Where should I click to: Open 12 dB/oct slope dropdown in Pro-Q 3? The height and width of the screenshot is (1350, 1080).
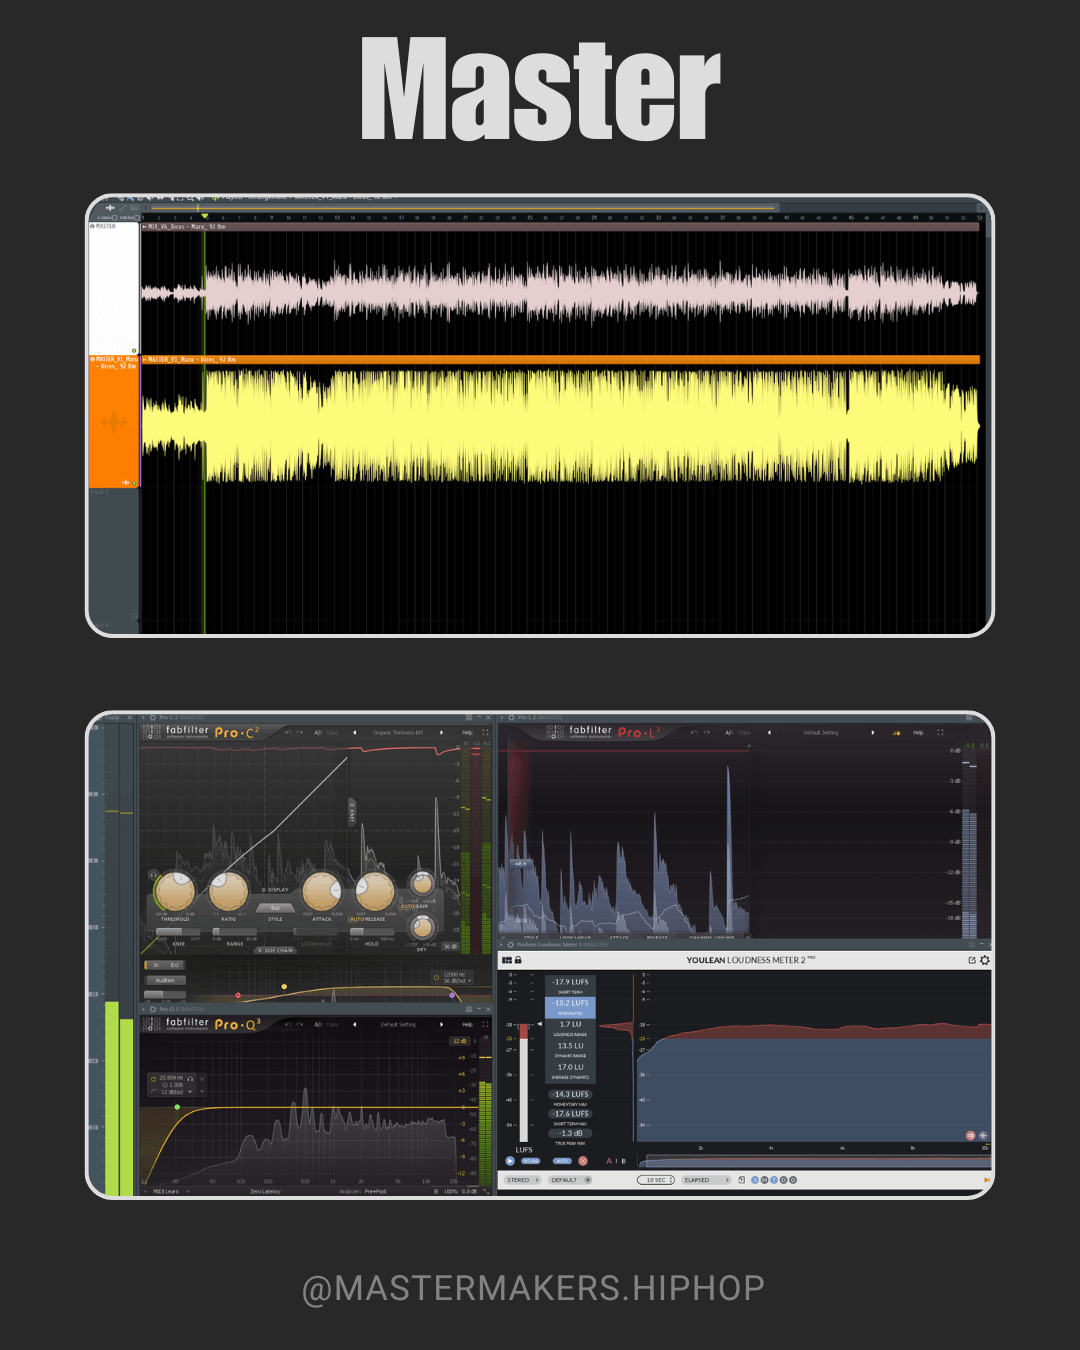pos(175,1092)
